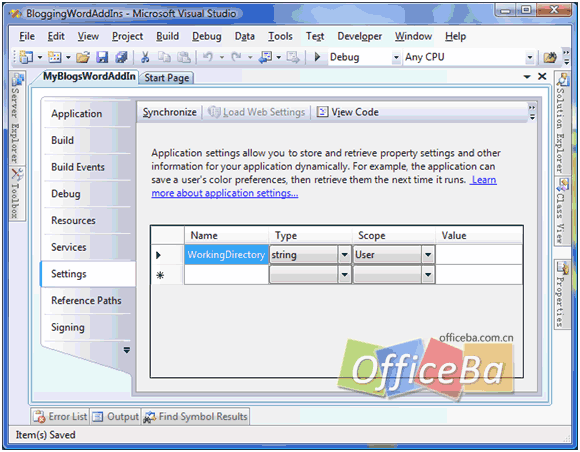Click the Navigate Forward icon
The height and width of the screenshot is (452, 580).
pyautogui.click(x=293, y=57)
